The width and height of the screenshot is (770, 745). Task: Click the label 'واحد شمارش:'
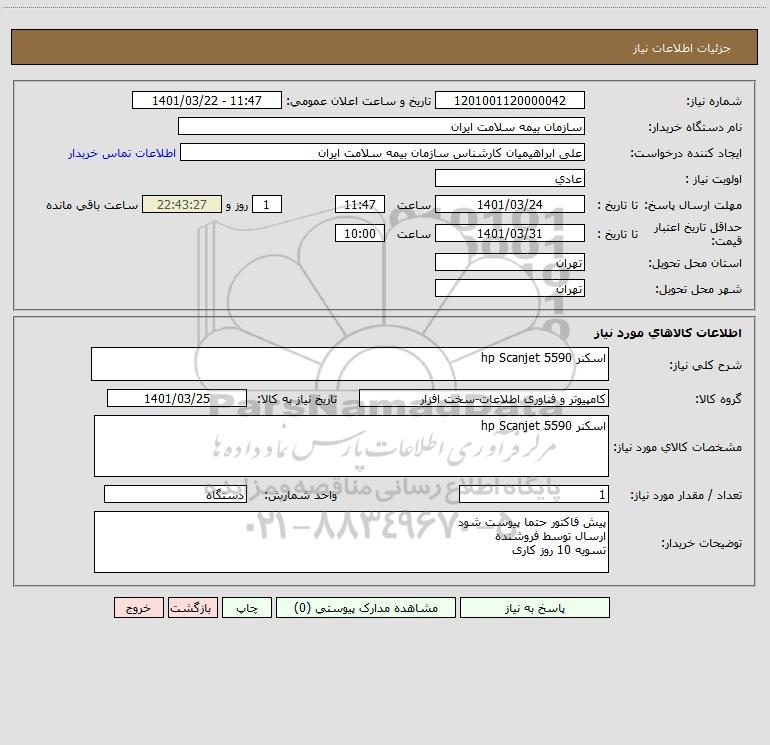tap(301, 496)
